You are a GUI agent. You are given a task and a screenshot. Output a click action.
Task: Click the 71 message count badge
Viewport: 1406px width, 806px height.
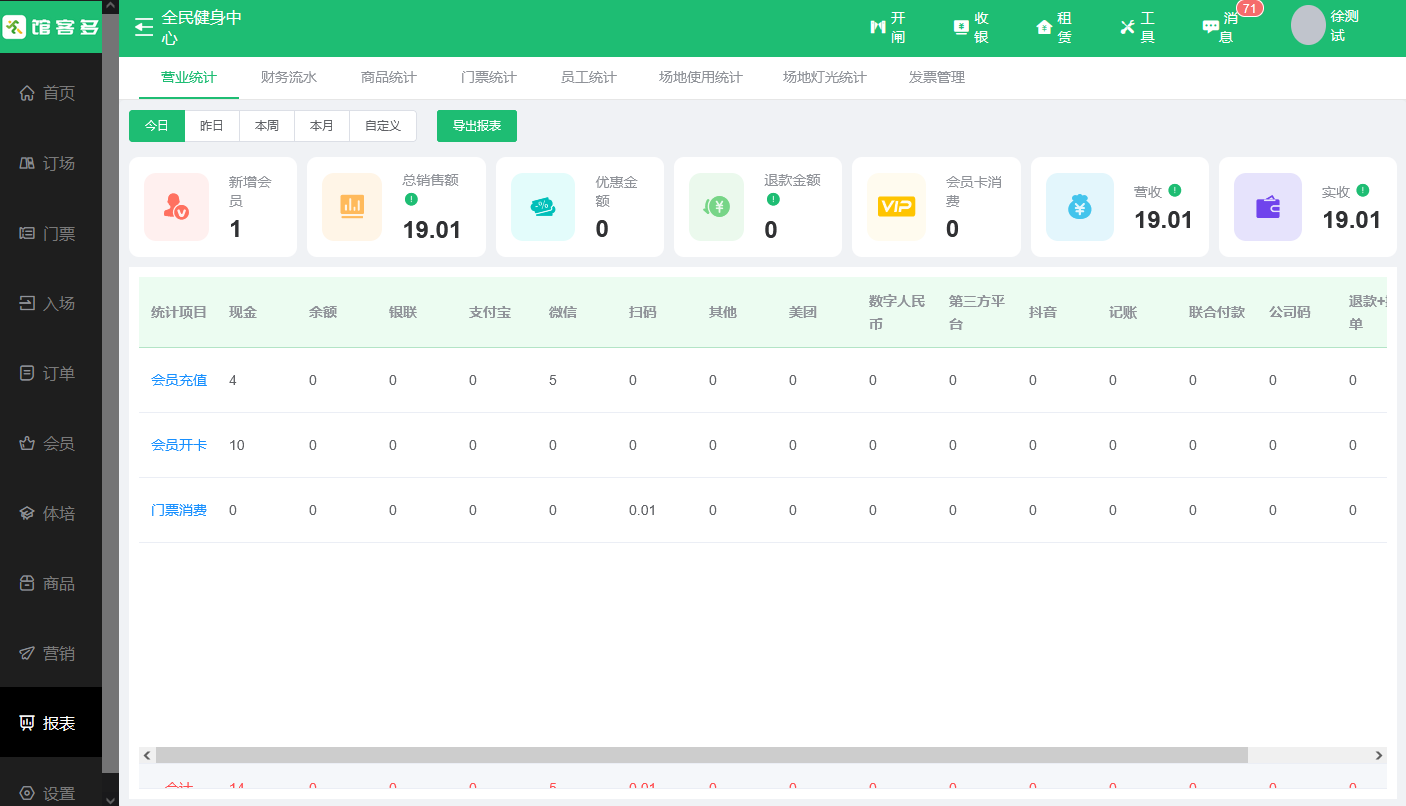(1250, 8)
